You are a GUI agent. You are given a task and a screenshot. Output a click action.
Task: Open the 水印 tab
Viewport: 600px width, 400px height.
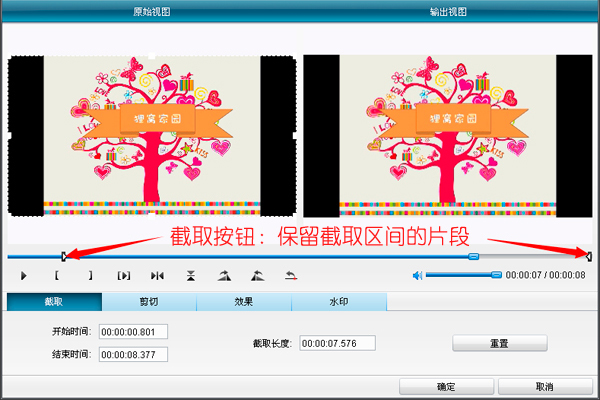coord(339,302)
